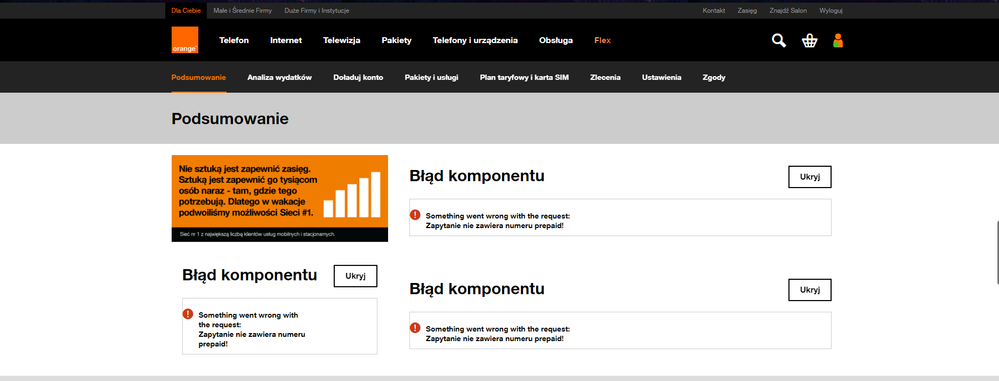Click the "Sieć nr 1 z największą liczbą klientów" footnote

point(257,234)
